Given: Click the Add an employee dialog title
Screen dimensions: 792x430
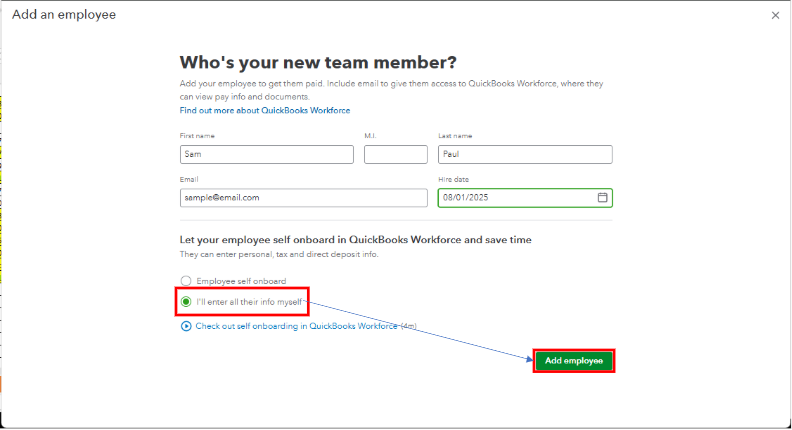Looking at the screenshot, I should pos(64,15).
